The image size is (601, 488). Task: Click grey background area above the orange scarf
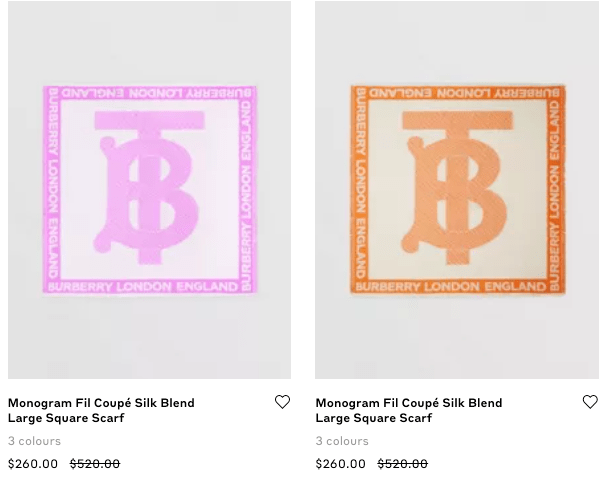pos(457,40)
